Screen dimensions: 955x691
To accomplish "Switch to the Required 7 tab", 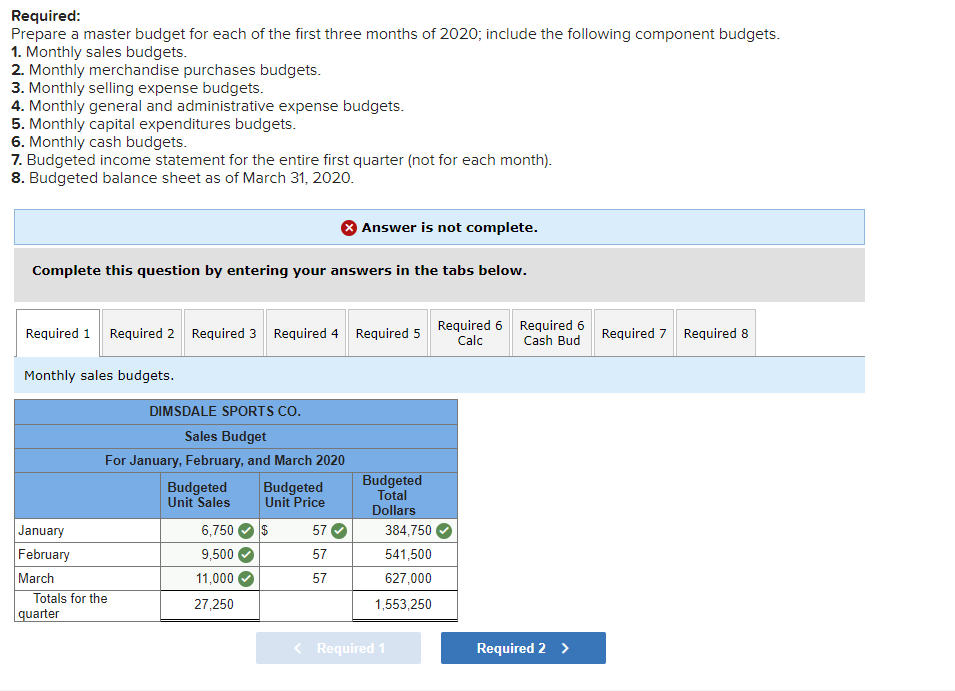I will [634, 333].
